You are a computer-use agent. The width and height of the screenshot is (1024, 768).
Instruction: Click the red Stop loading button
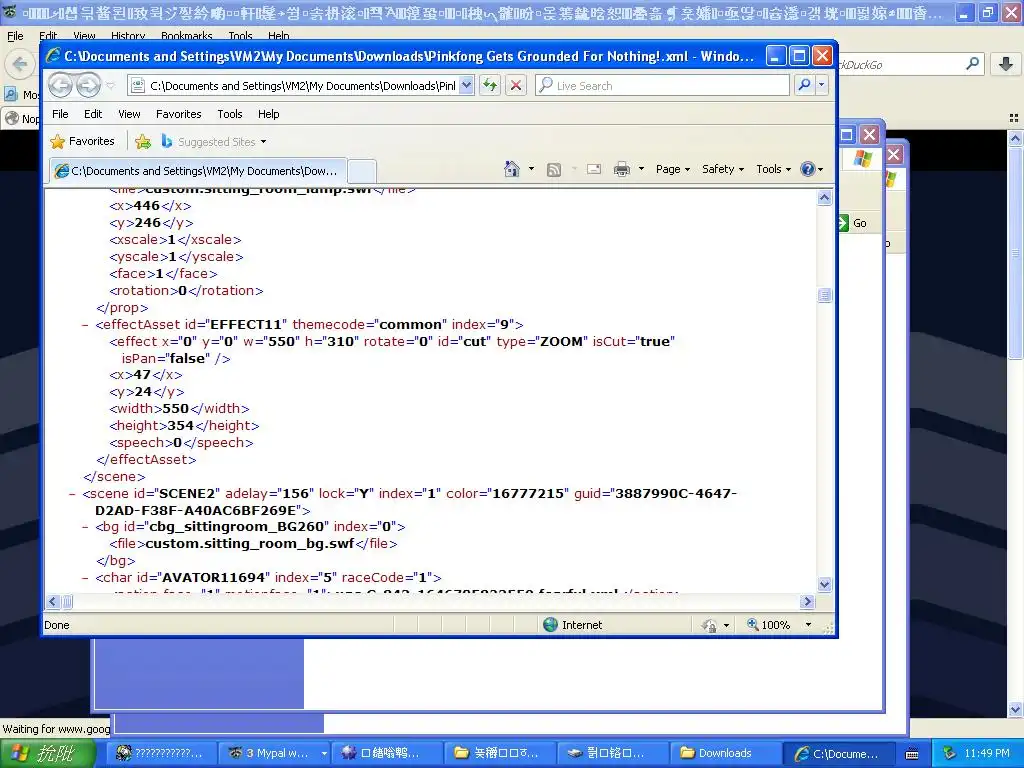(516, 85)
